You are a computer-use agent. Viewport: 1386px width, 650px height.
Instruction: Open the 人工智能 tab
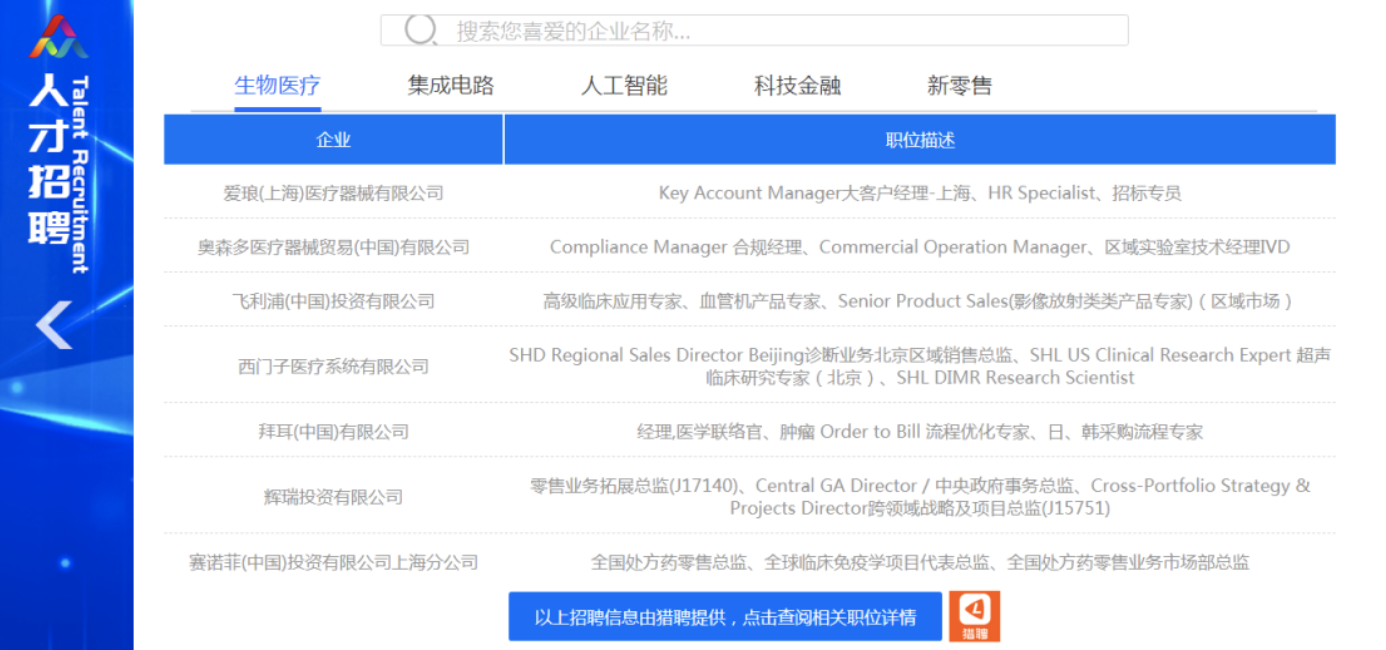pyautogui.click(x=624, y=86)
